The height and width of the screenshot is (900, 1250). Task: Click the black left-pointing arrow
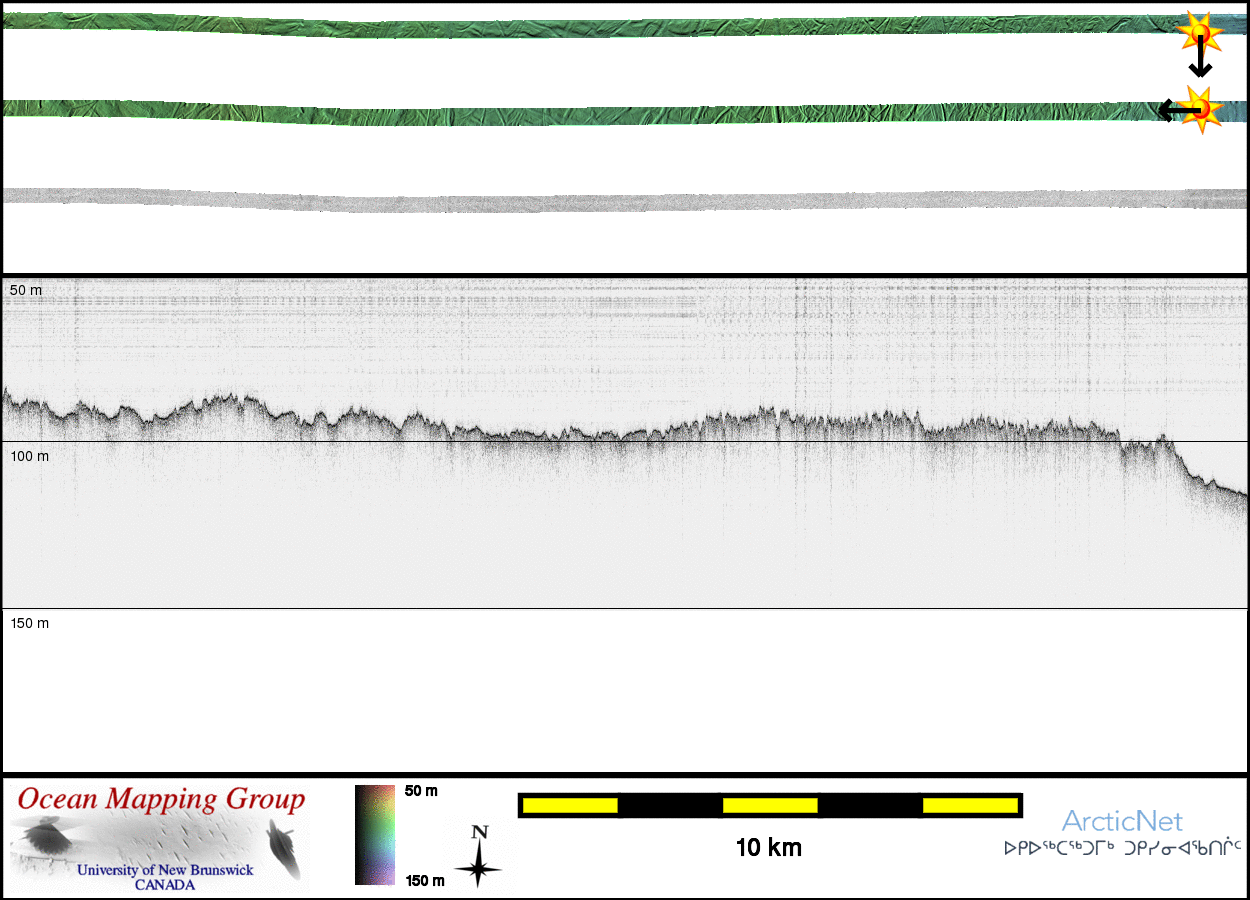click(1172, 110)
